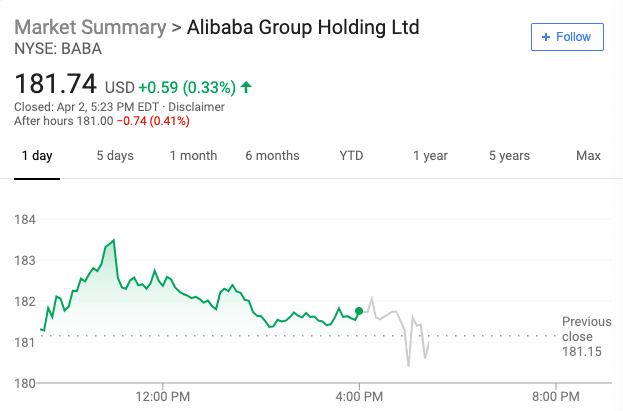The image size is (623, 411).
Task: Click the Previous close 181.15 label
Action: pos(586,337)
